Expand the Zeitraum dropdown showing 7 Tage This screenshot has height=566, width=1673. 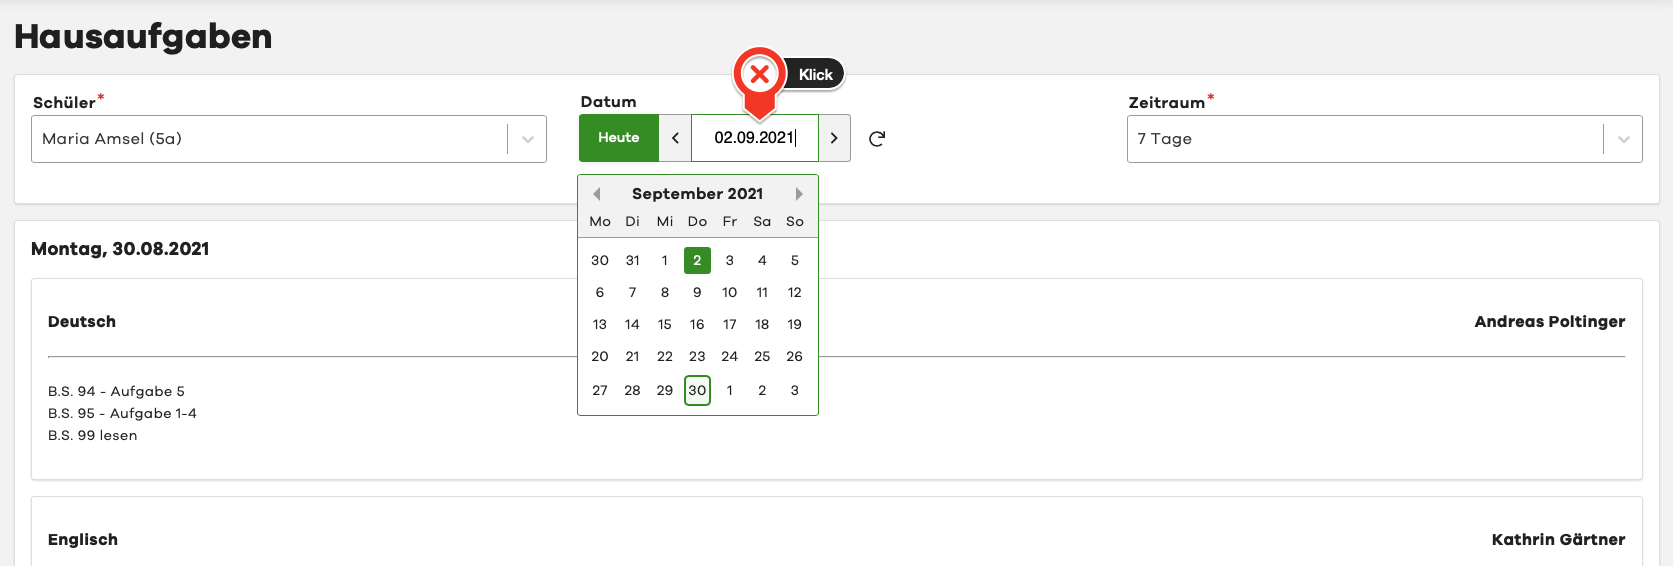pos(1366,139)
